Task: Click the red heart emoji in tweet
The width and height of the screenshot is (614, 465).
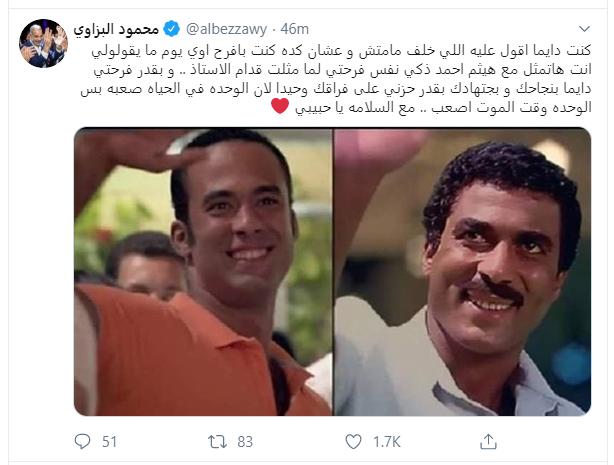Action: tap(280, 106)
